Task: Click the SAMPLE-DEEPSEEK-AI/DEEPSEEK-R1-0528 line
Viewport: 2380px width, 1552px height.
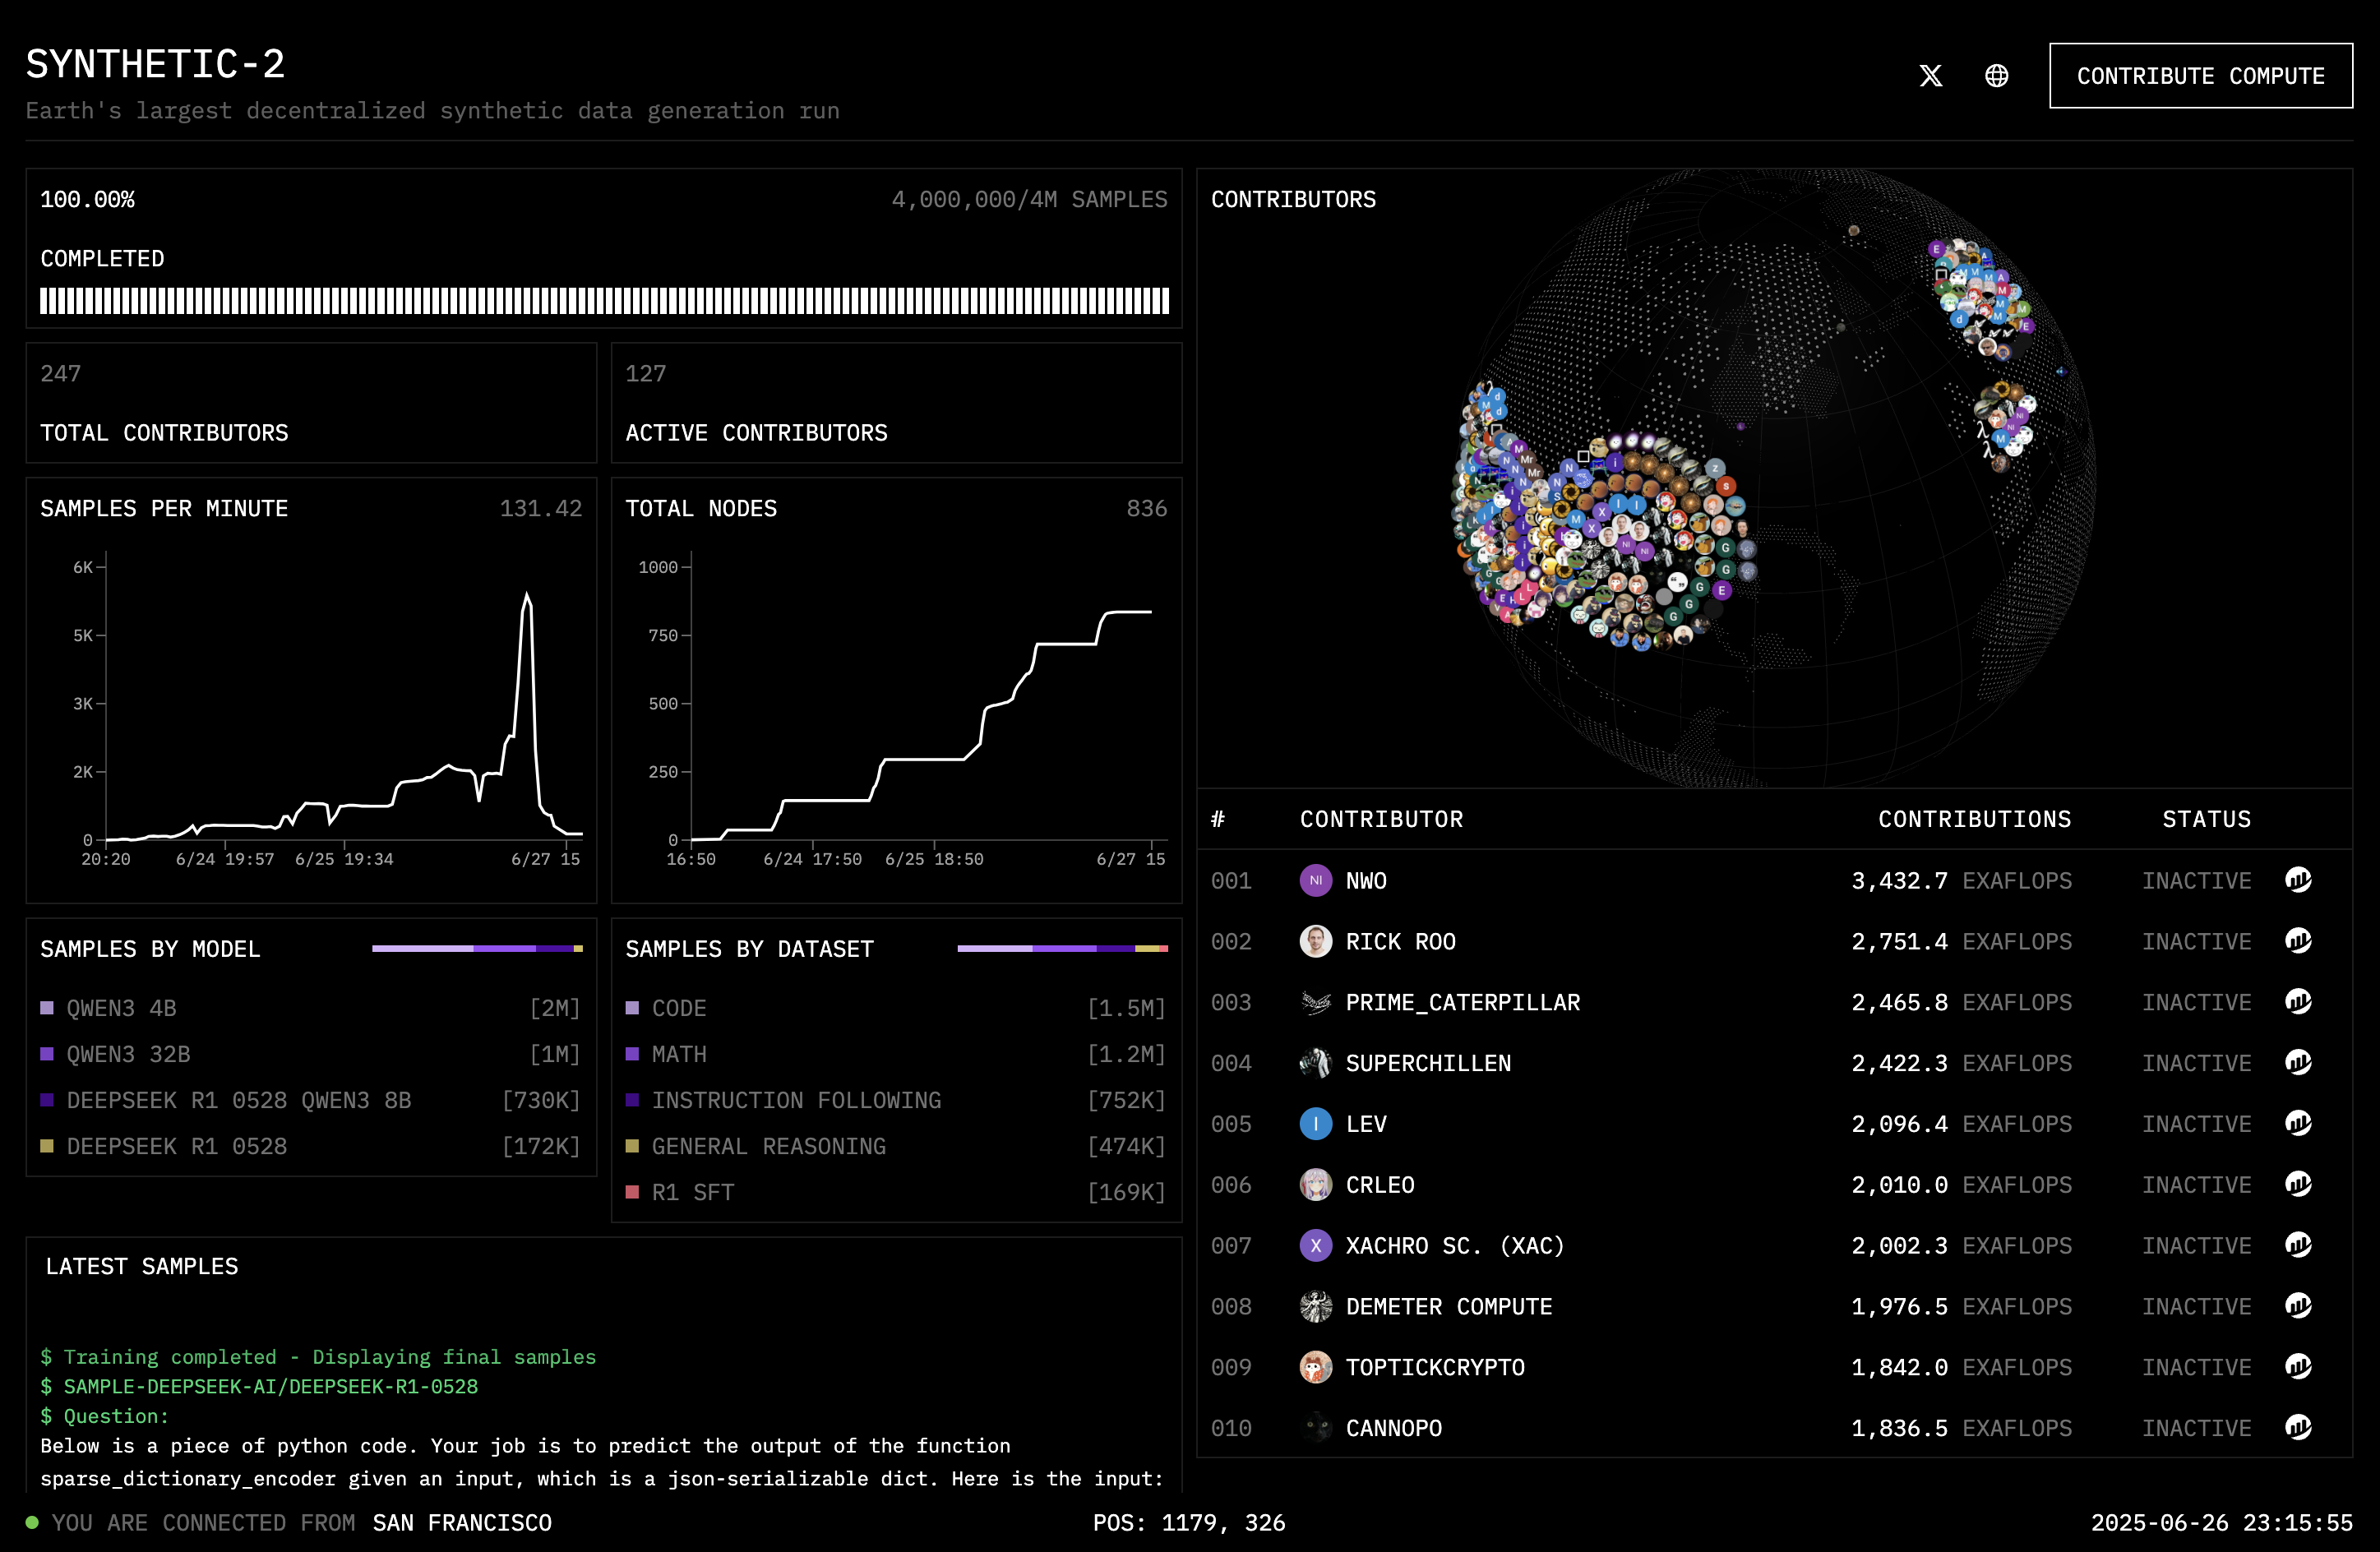Action: tap(259, 1386)
